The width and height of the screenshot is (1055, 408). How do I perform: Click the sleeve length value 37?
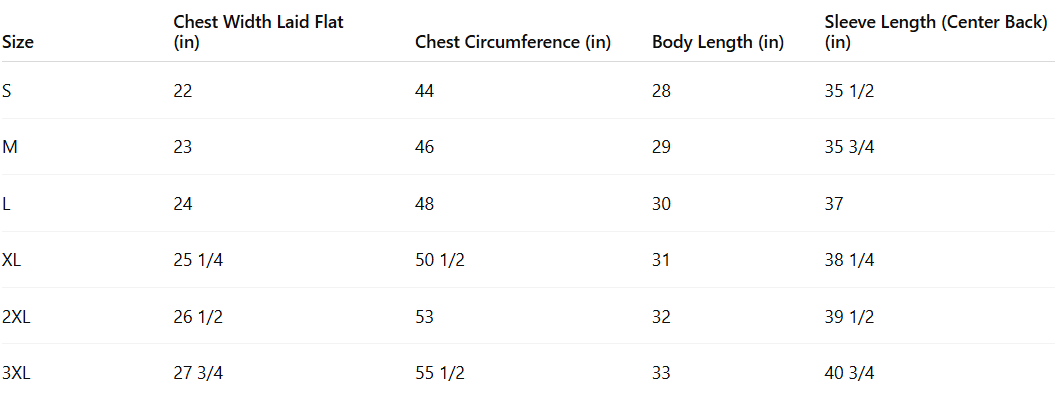pos(834,203)
